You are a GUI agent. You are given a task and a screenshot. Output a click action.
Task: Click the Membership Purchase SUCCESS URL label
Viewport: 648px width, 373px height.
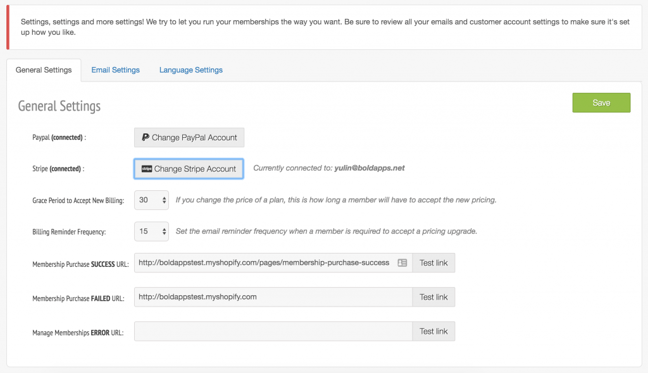pyautogui.click(x=81, y=264)
